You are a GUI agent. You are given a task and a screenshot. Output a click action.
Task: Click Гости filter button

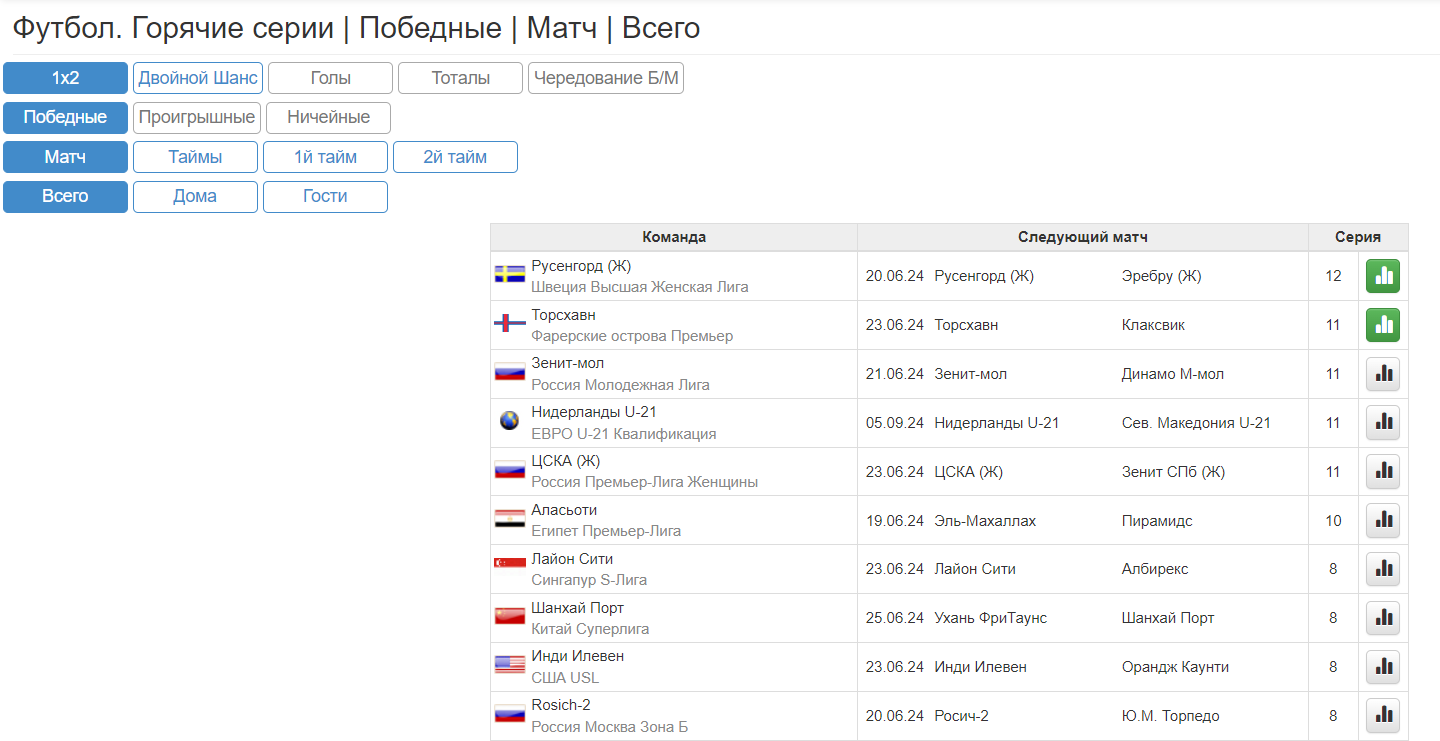point(325,196)
